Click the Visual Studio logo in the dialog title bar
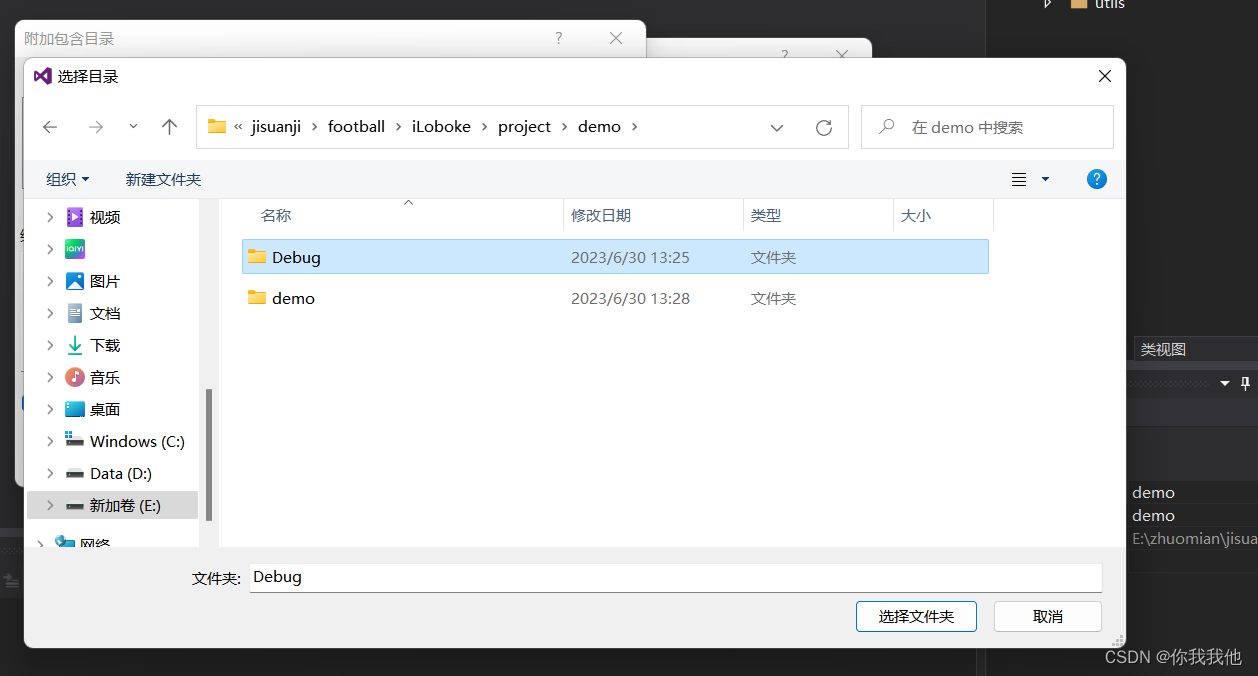 (x=42, y=75)
